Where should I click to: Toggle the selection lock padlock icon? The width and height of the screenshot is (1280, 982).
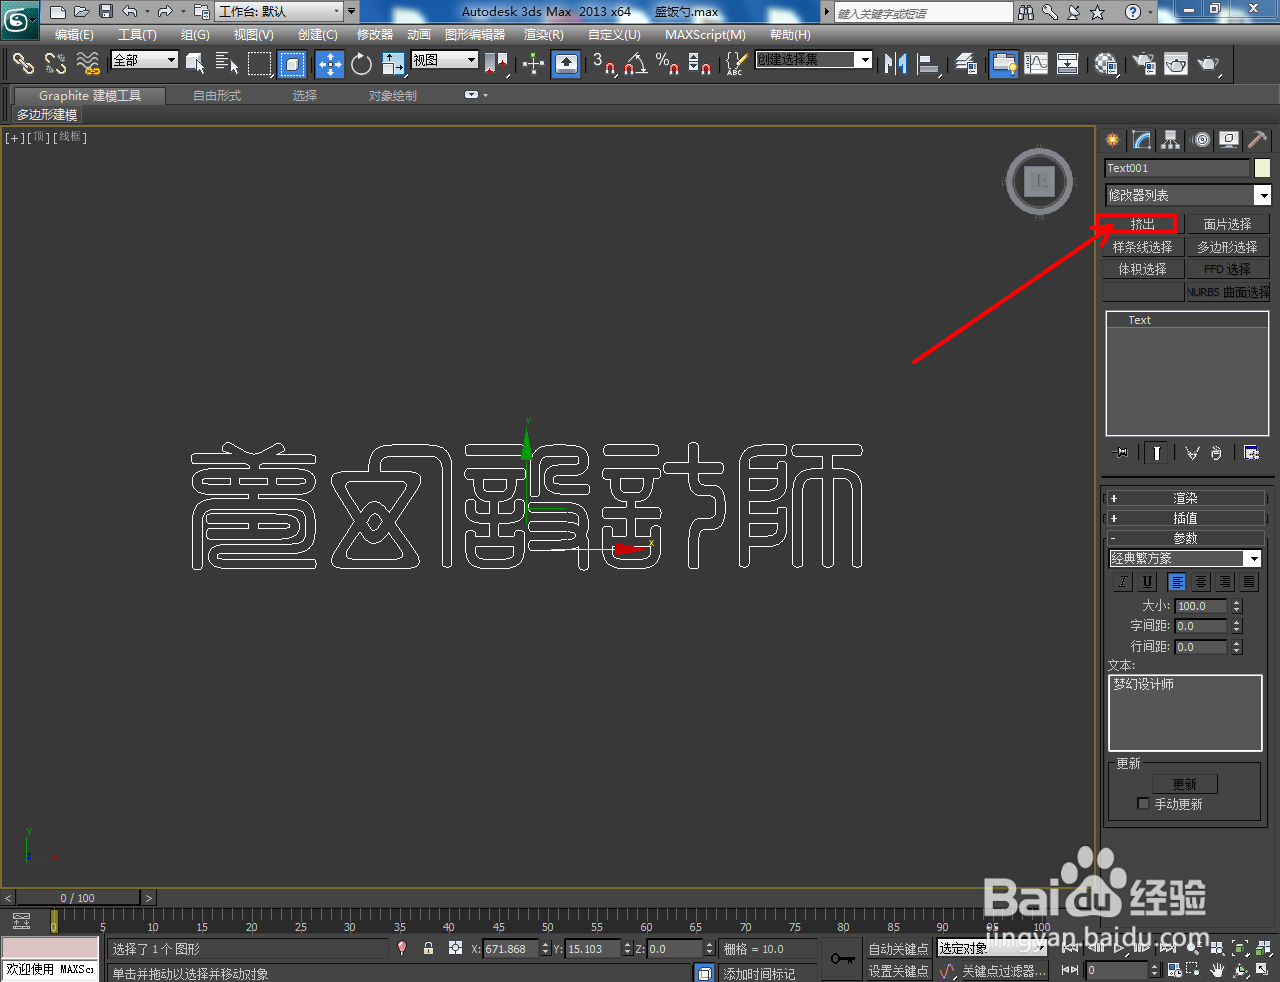tap(428, 949)
